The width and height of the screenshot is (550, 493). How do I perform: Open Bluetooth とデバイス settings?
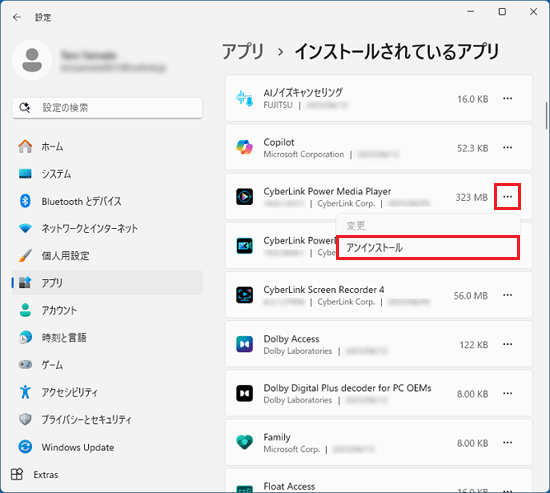(x=107, y=201)
